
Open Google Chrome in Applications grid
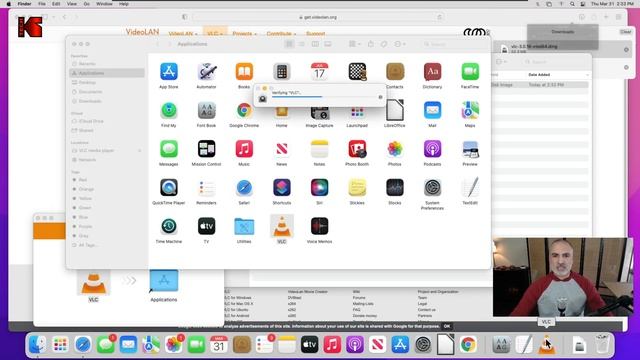click(244, 110)
